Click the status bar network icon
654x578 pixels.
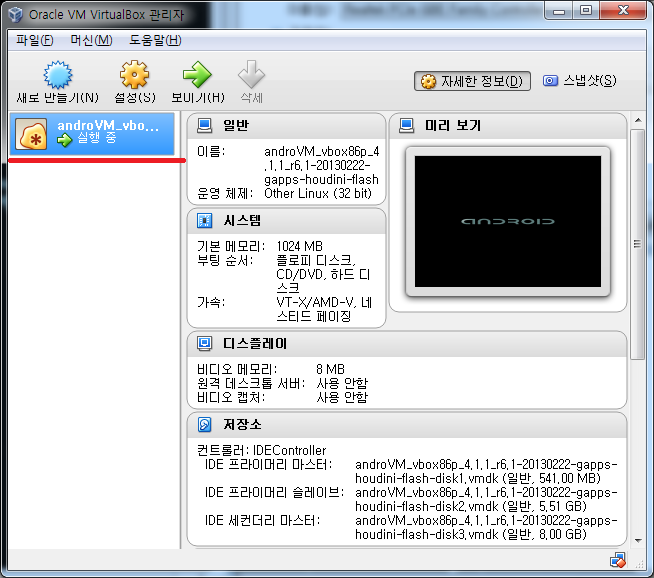[617, 560]
